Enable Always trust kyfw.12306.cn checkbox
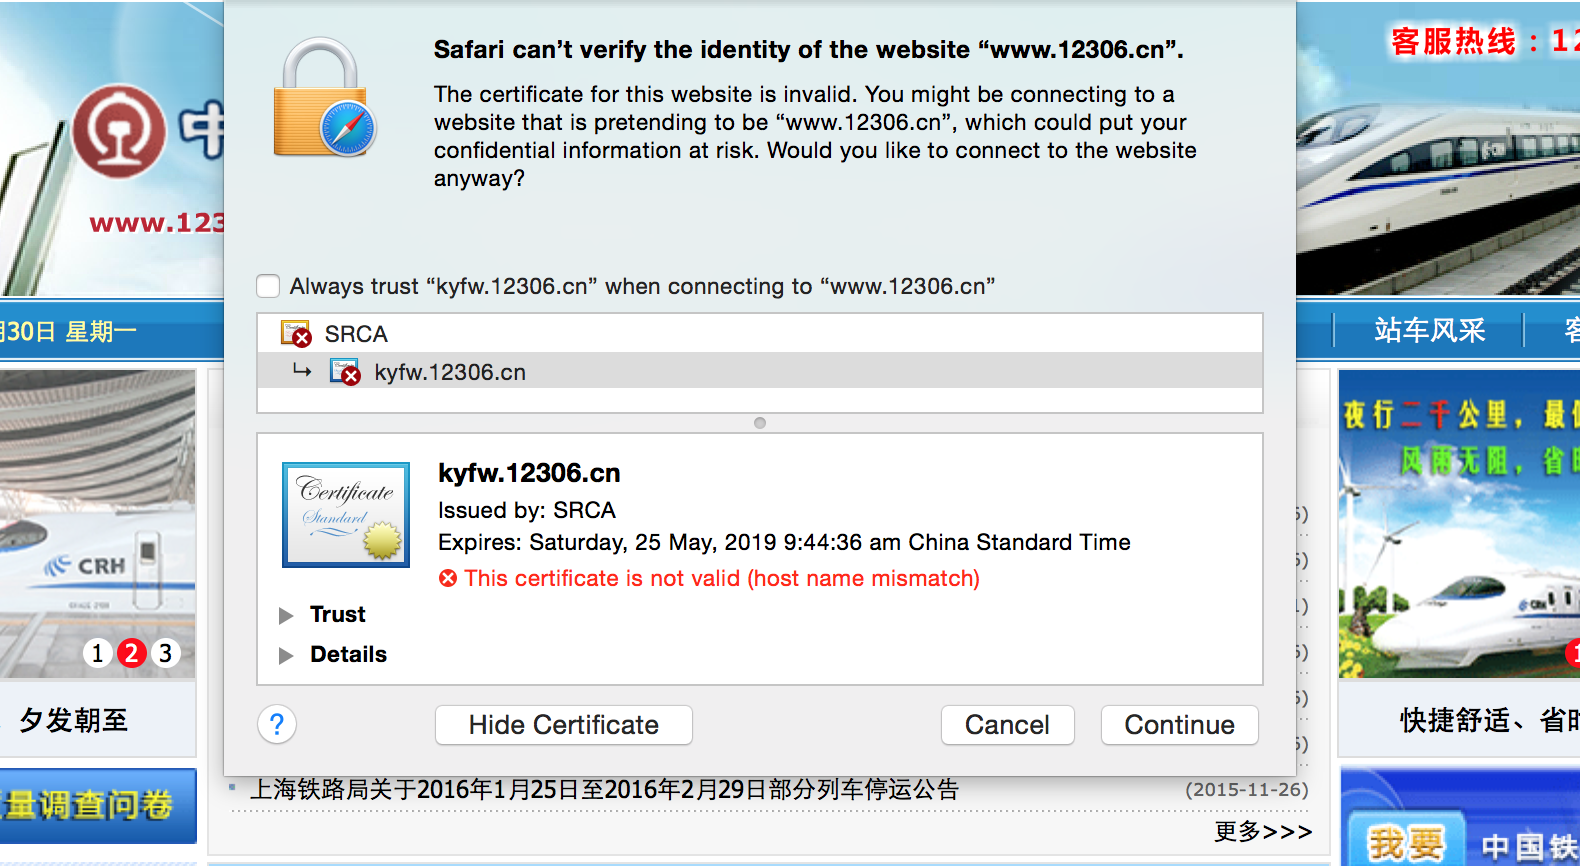 pyautogui.click(x=268, y=286)
